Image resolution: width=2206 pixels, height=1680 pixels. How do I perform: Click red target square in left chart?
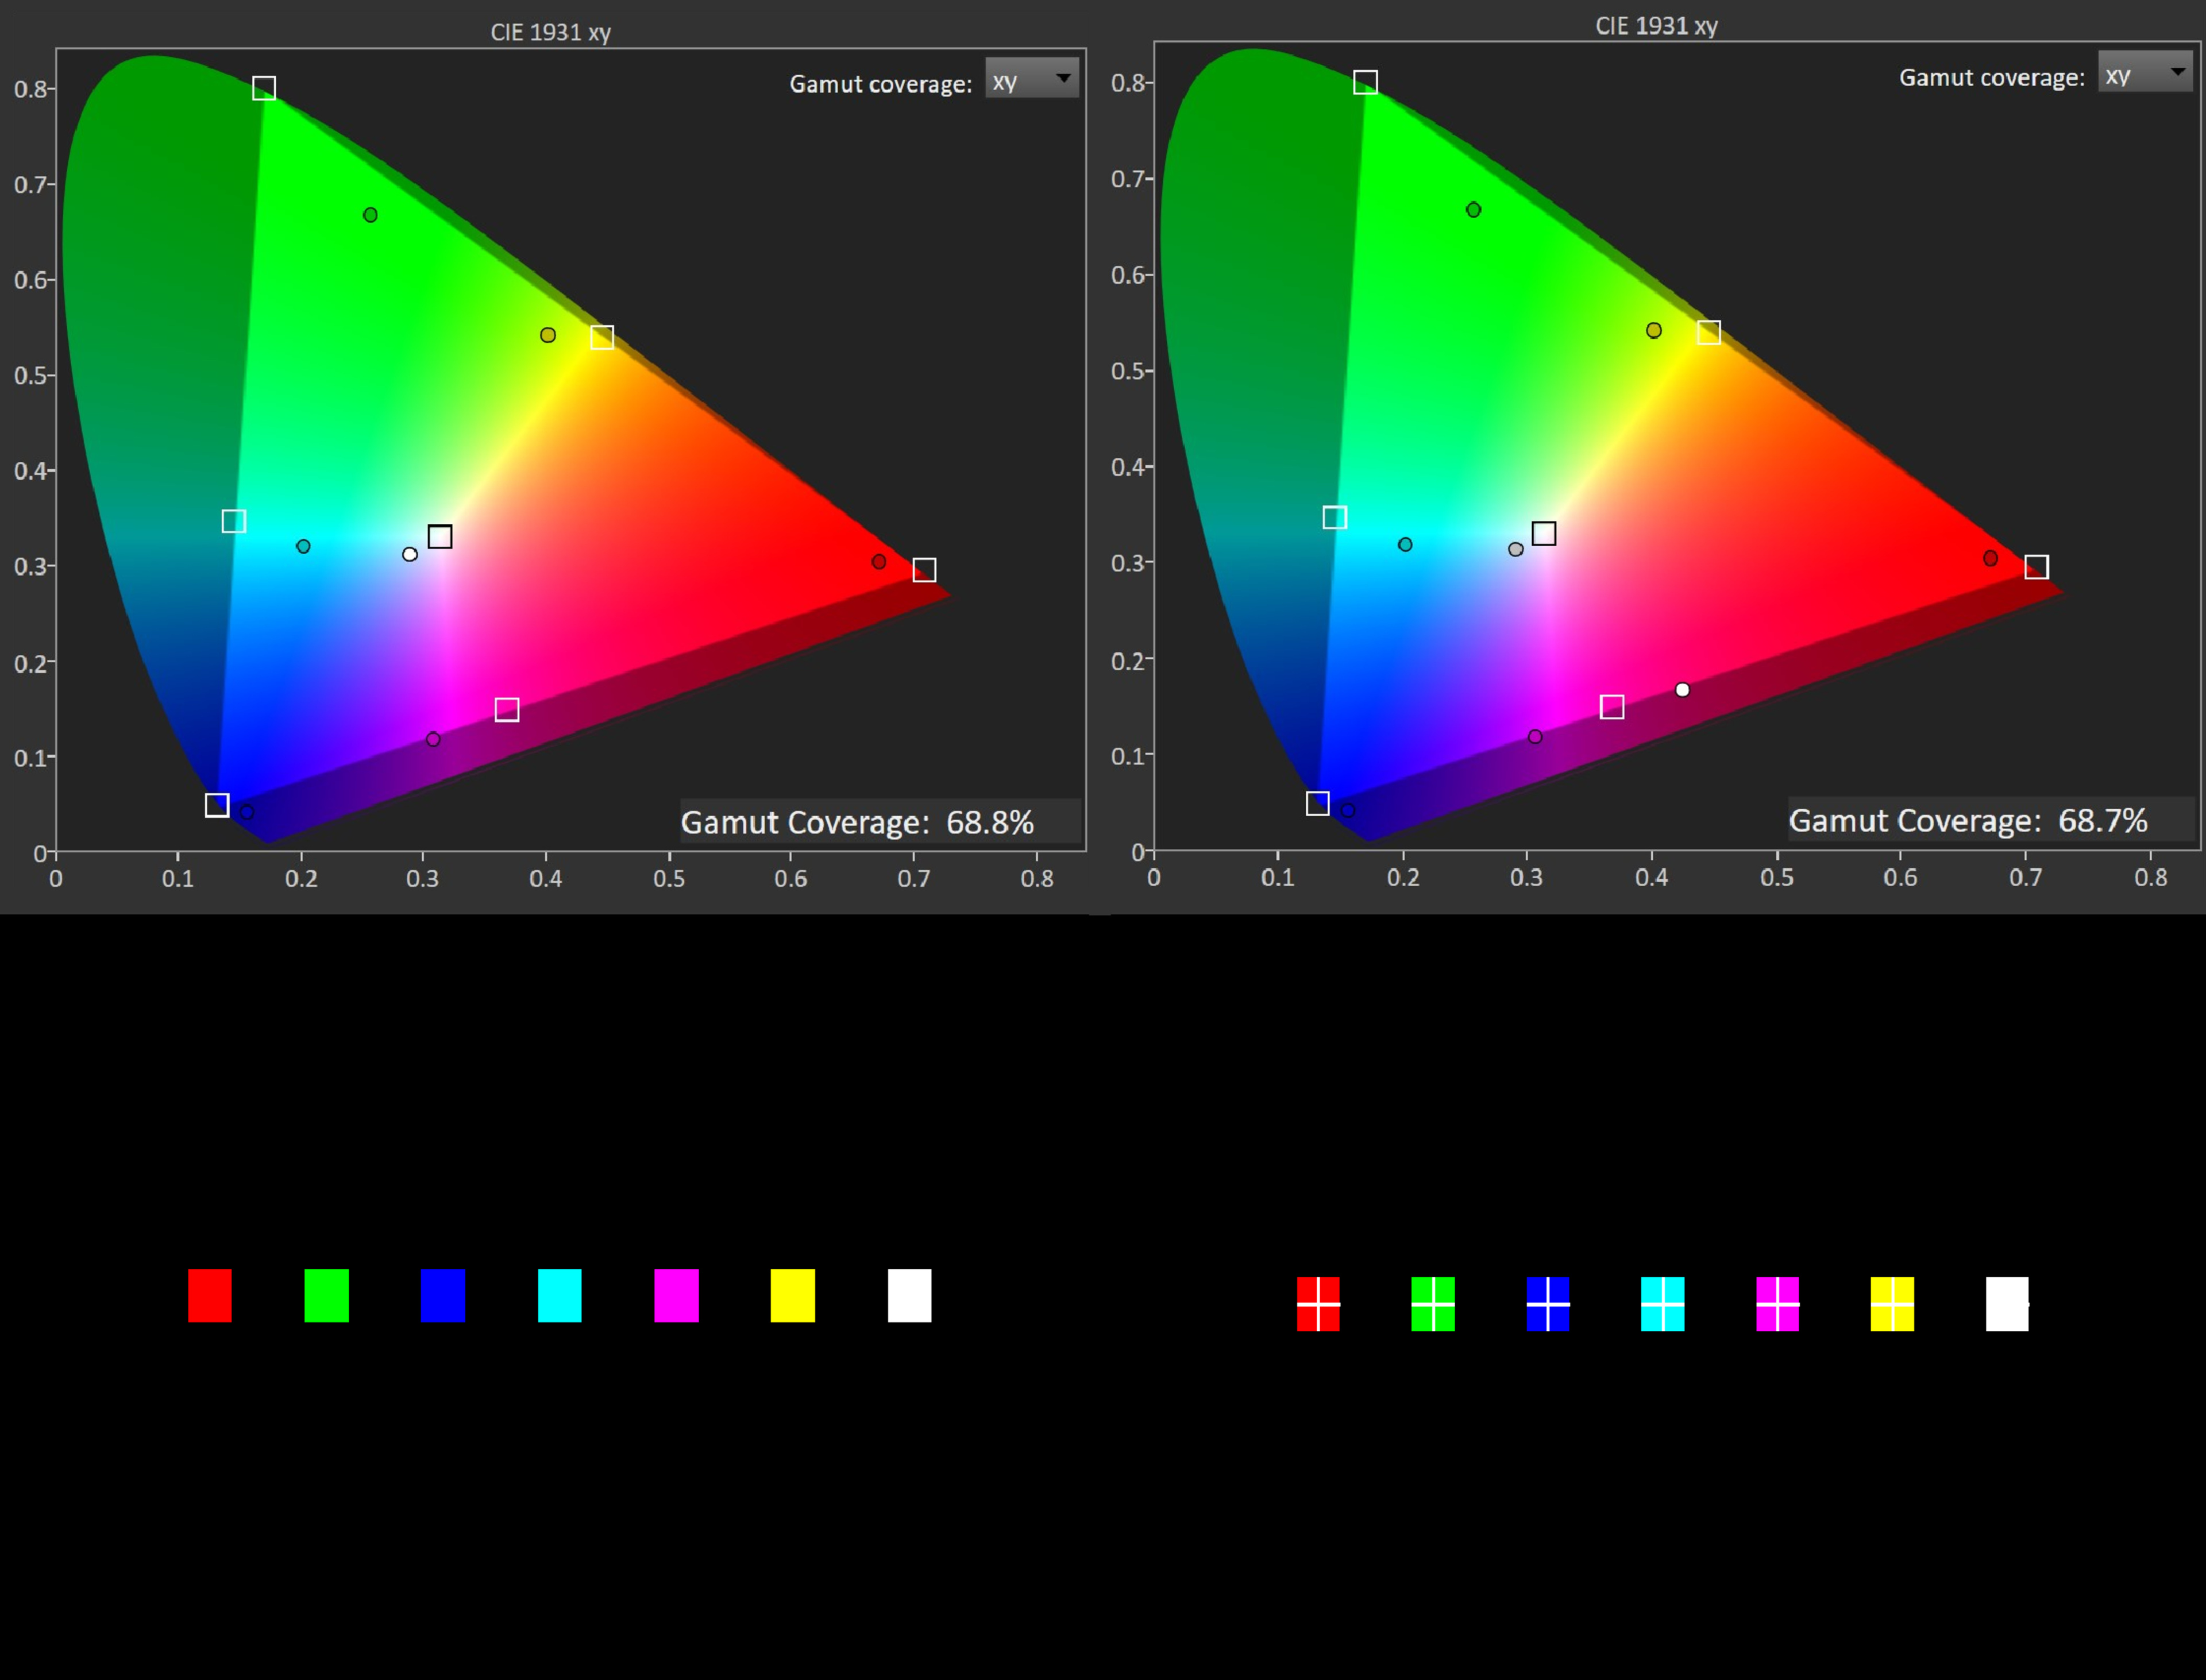pyautogui.click(x=924, y=570)
